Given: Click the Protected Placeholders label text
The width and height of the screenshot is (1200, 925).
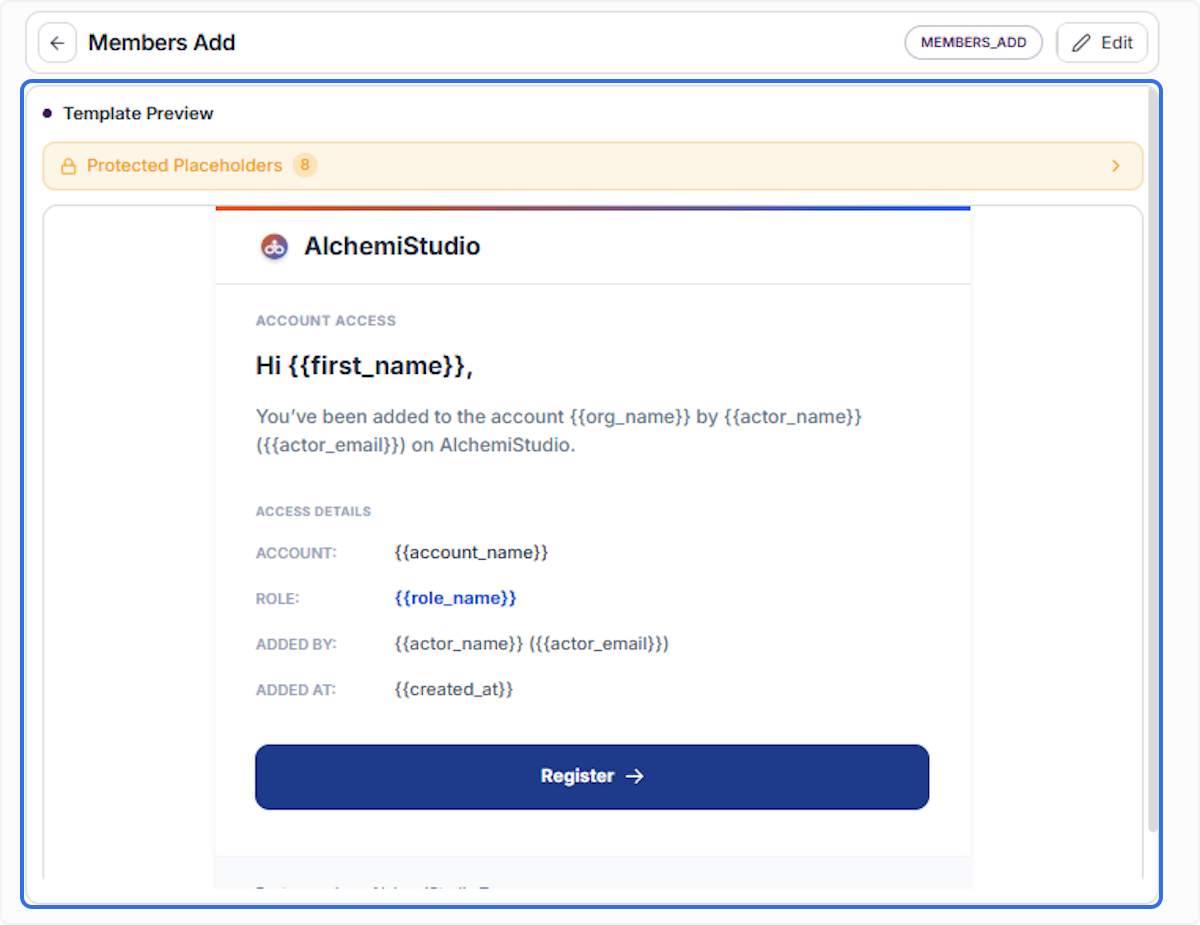Looking at the screenshot, I should coord(185,166).
